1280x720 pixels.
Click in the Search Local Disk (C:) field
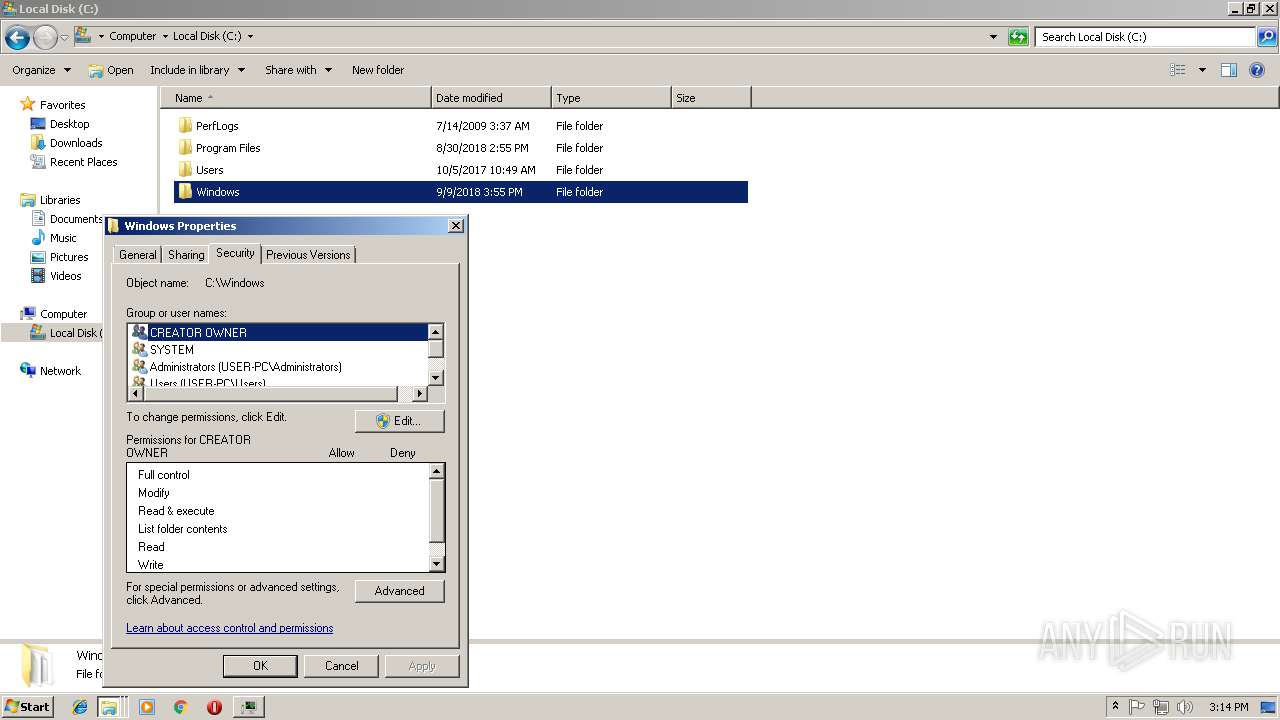coord(1145,37)
